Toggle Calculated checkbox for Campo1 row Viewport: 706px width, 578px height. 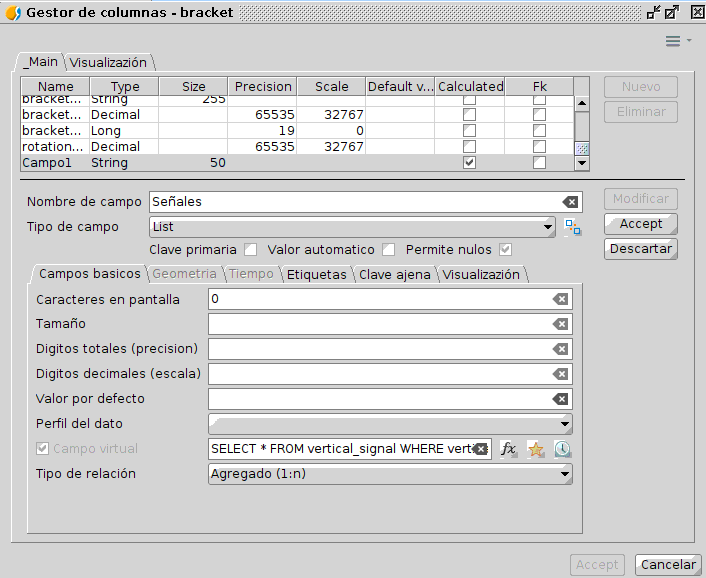tap(469, 163)
